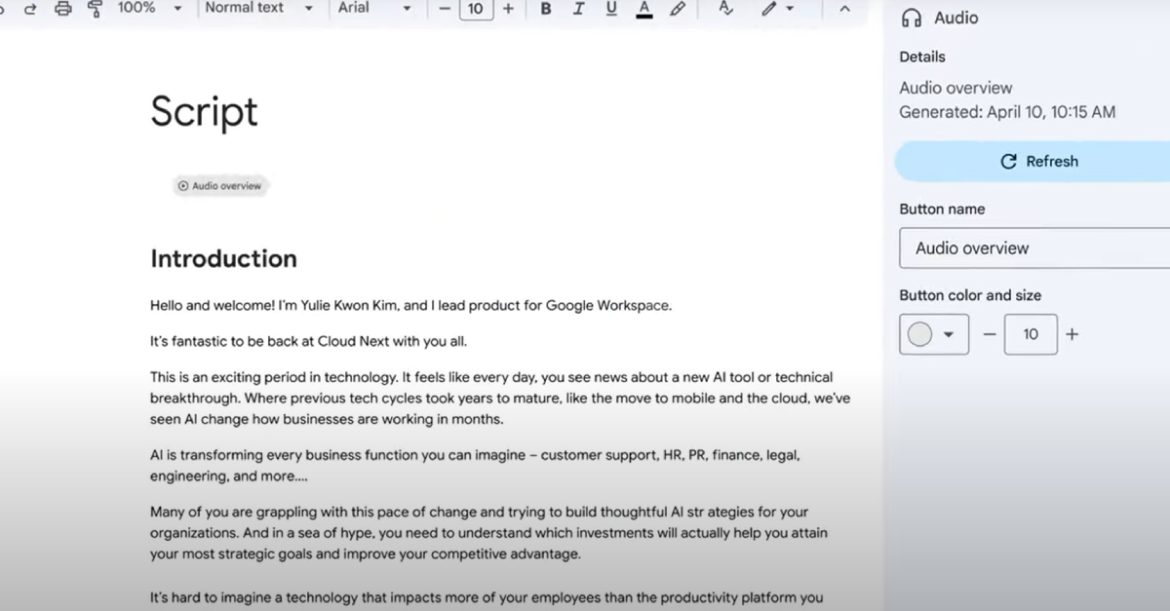Click the Print icon in toolbar
1170x611 pixels.
(x=63, y=9)
